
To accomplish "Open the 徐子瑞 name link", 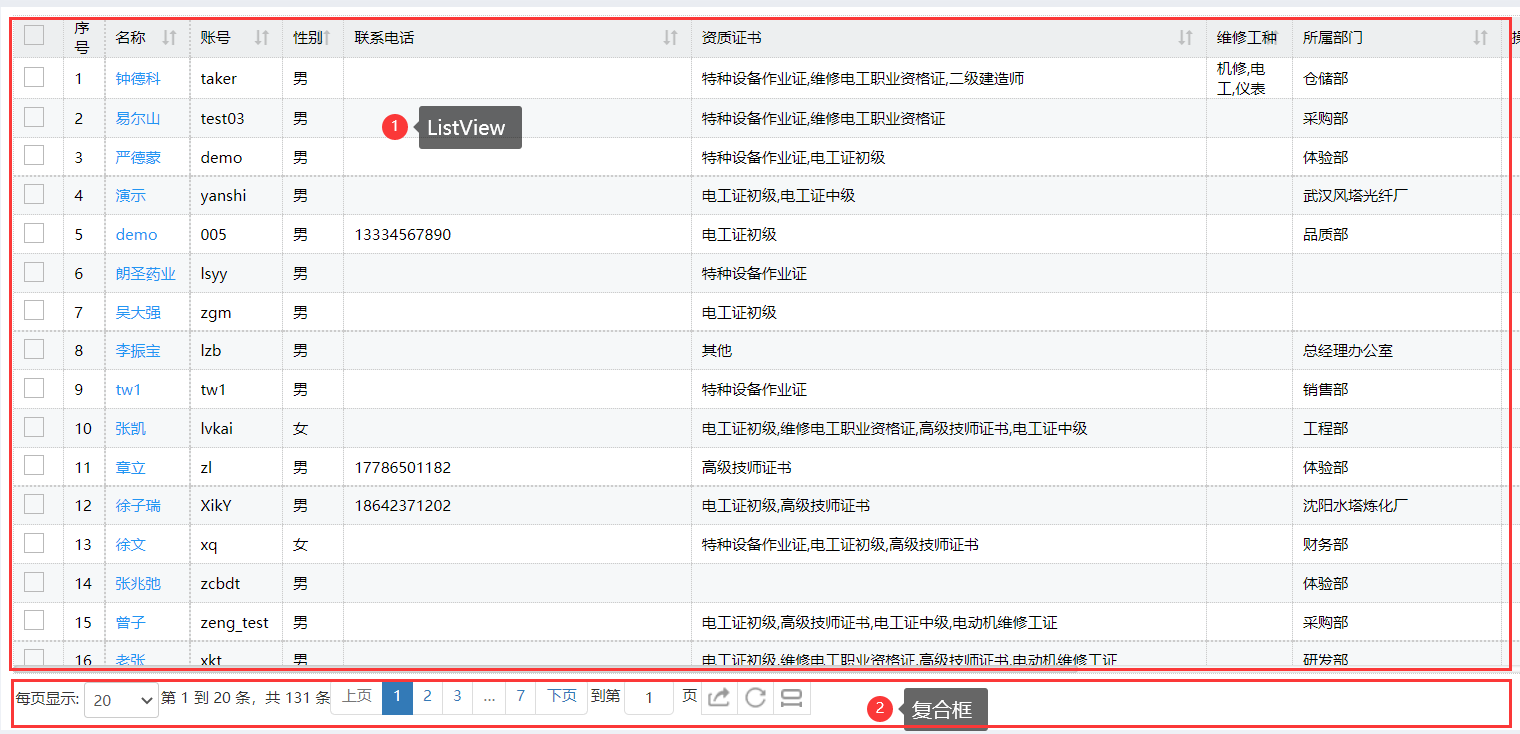I will point(138,506).
